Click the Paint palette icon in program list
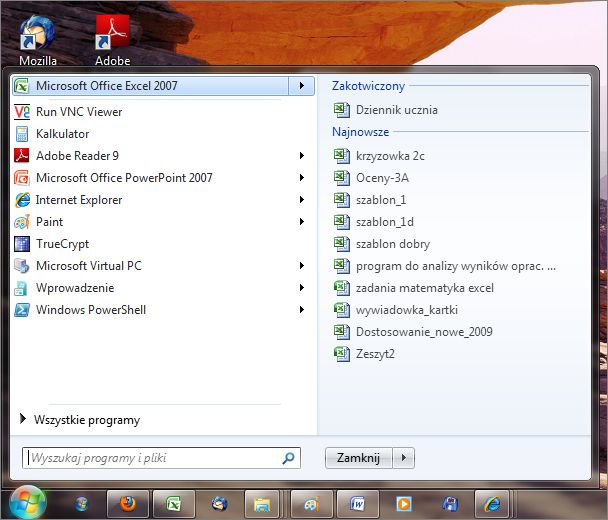Image resolution: width=608 pixels, height=520 pixels. point(22,222)
